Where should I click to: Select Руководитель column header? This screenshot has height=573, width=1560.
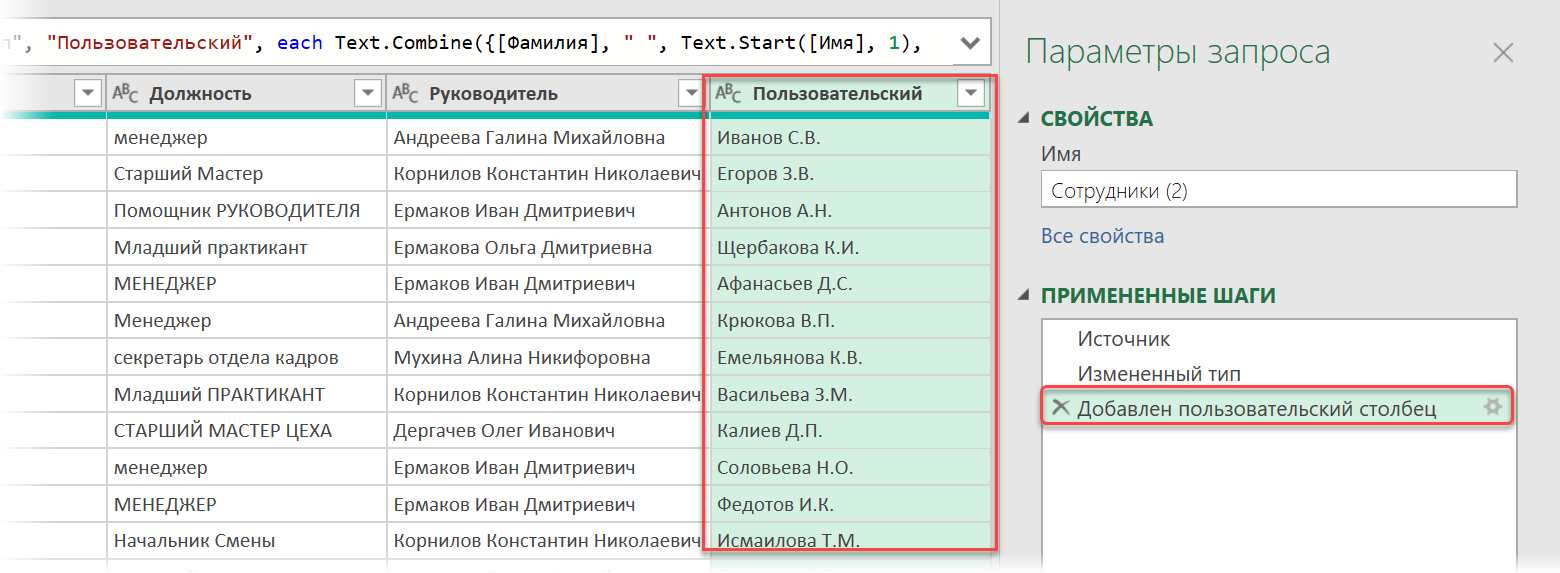pyautogui.click(x=547, y=93)
